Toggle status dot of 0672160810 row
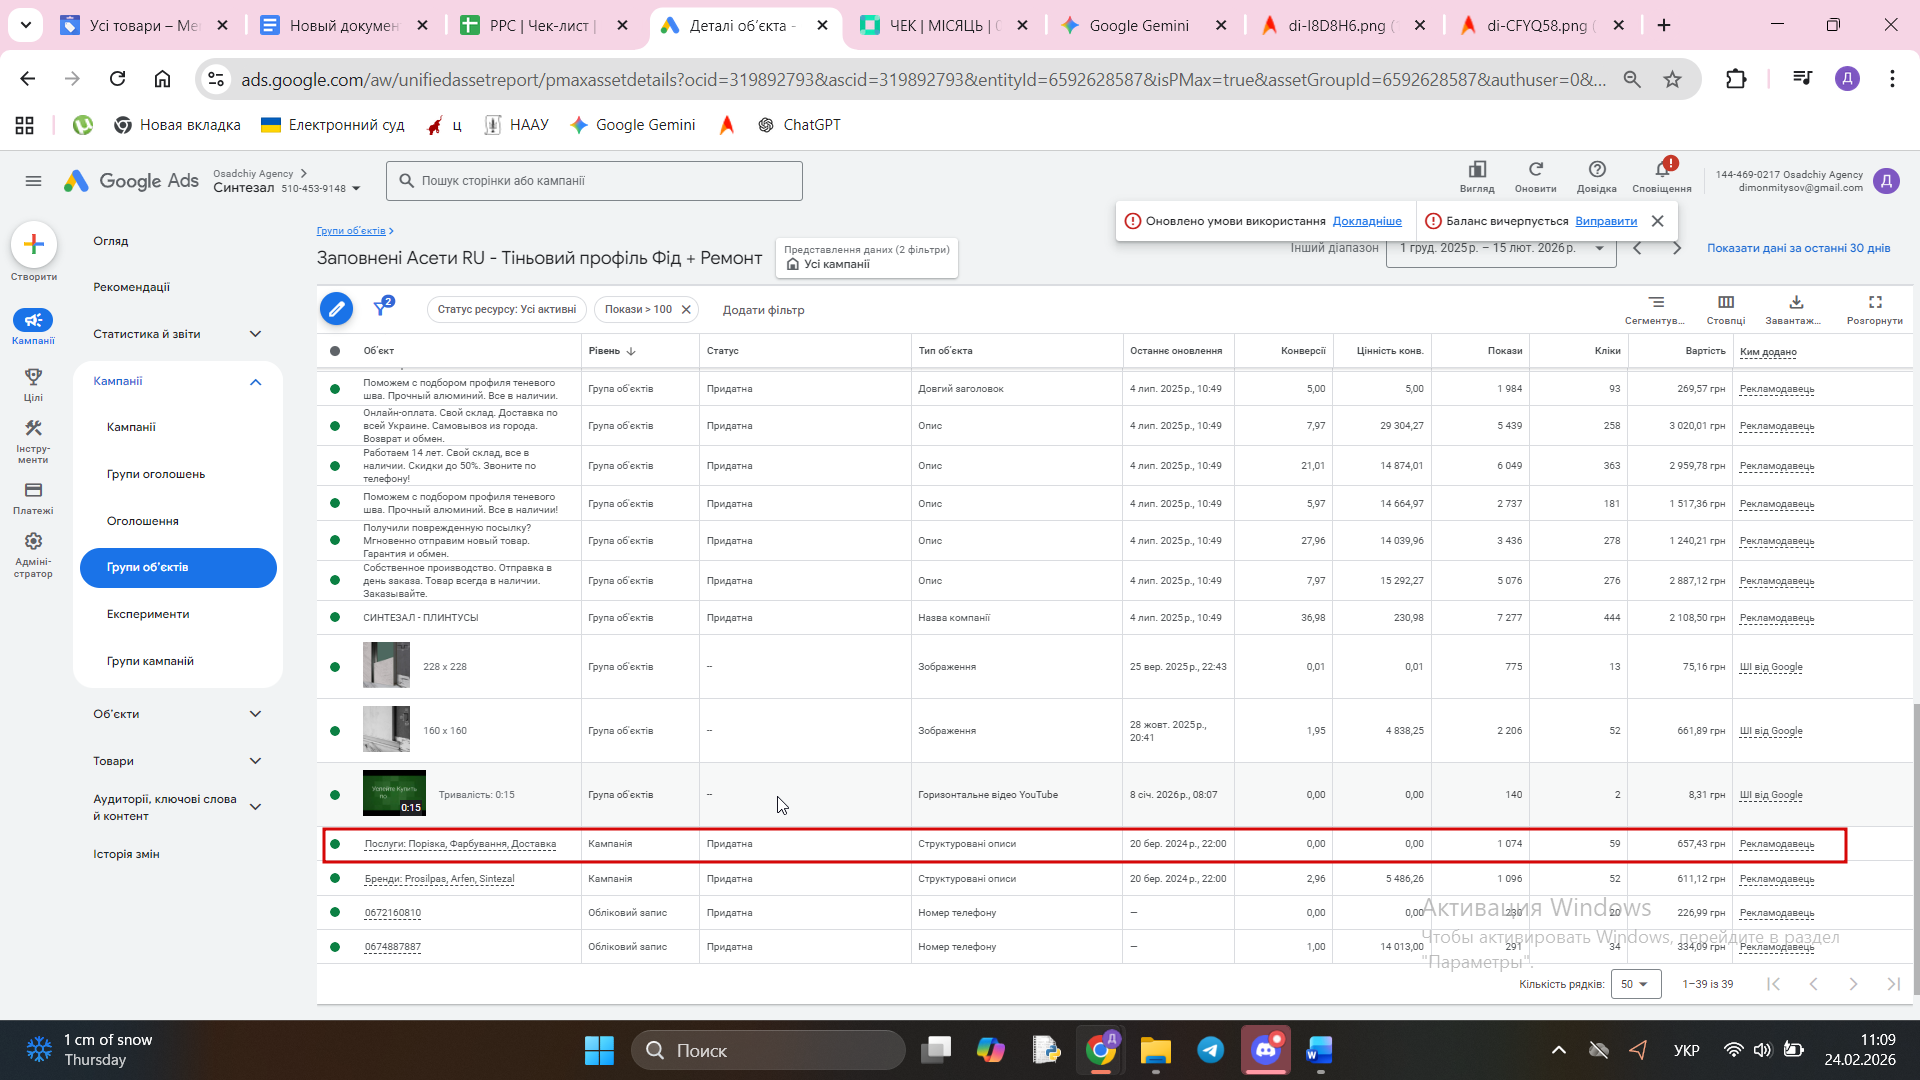This screenshot has width=1920, height=1080. point(335,913)
